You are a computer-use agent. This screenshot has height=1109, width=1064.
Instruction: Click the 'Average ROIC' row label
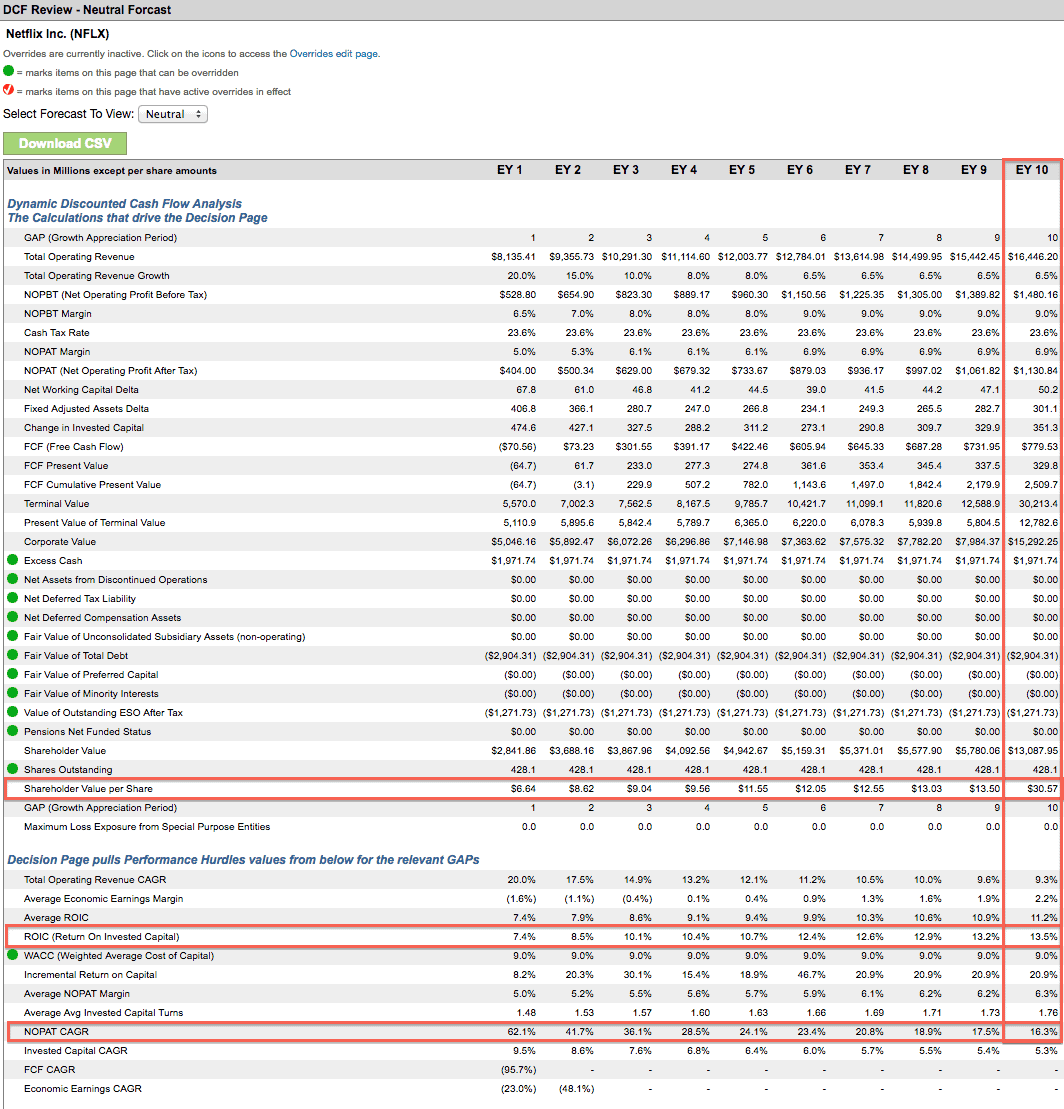click(x=57, y=917)
